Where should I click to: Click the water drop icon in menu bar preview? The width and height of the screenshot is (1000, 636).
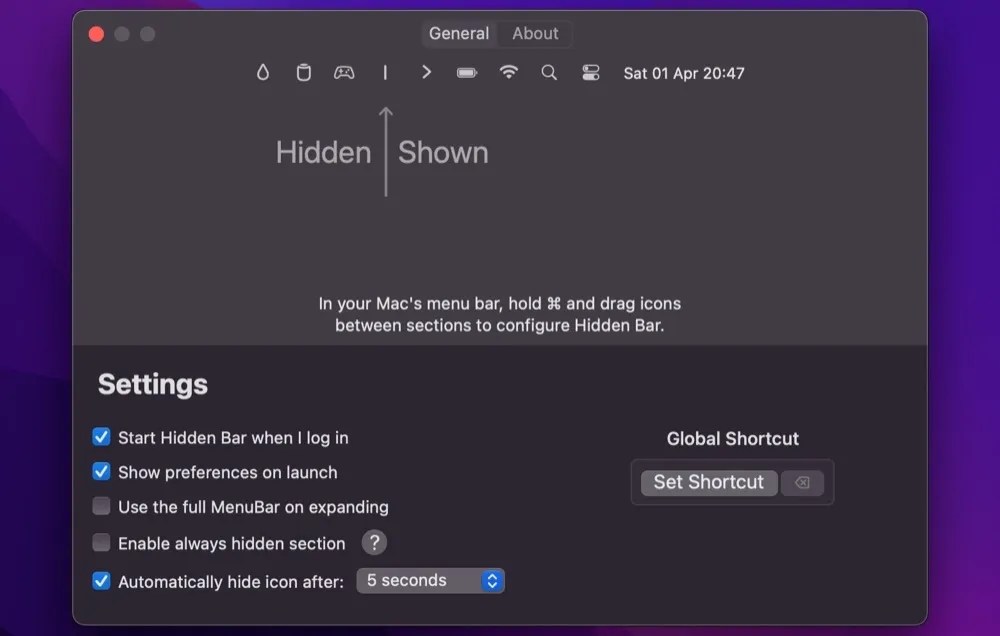click(263, 73)
